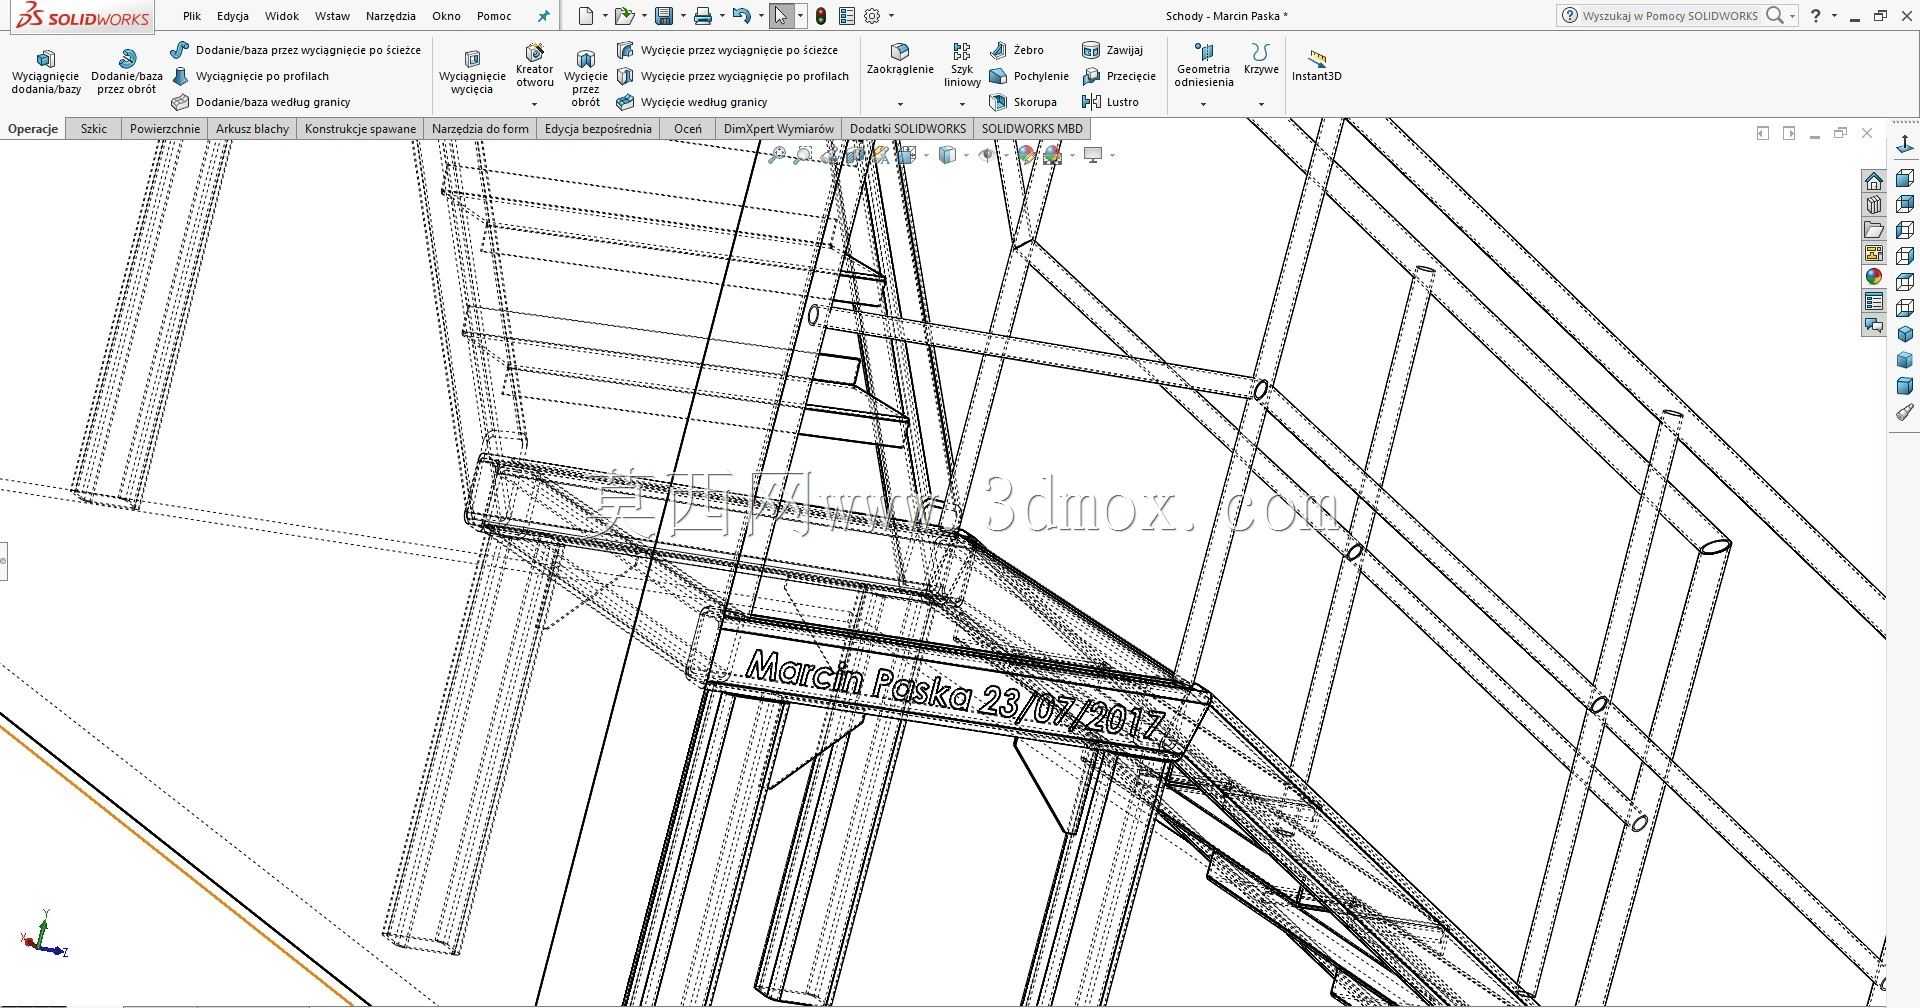This screenshot has width=1920, height=1008.
Task: Click Edit Appearance icon in view toolbar
Action: click(1027, 155)
